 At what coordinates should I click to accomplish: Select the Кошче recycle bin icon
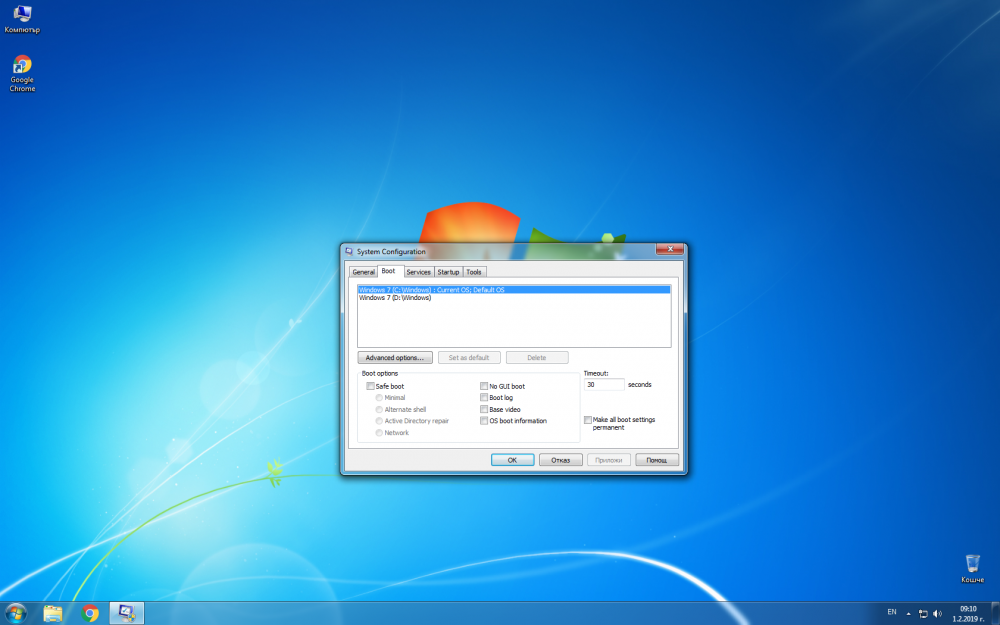coord(973,568)
